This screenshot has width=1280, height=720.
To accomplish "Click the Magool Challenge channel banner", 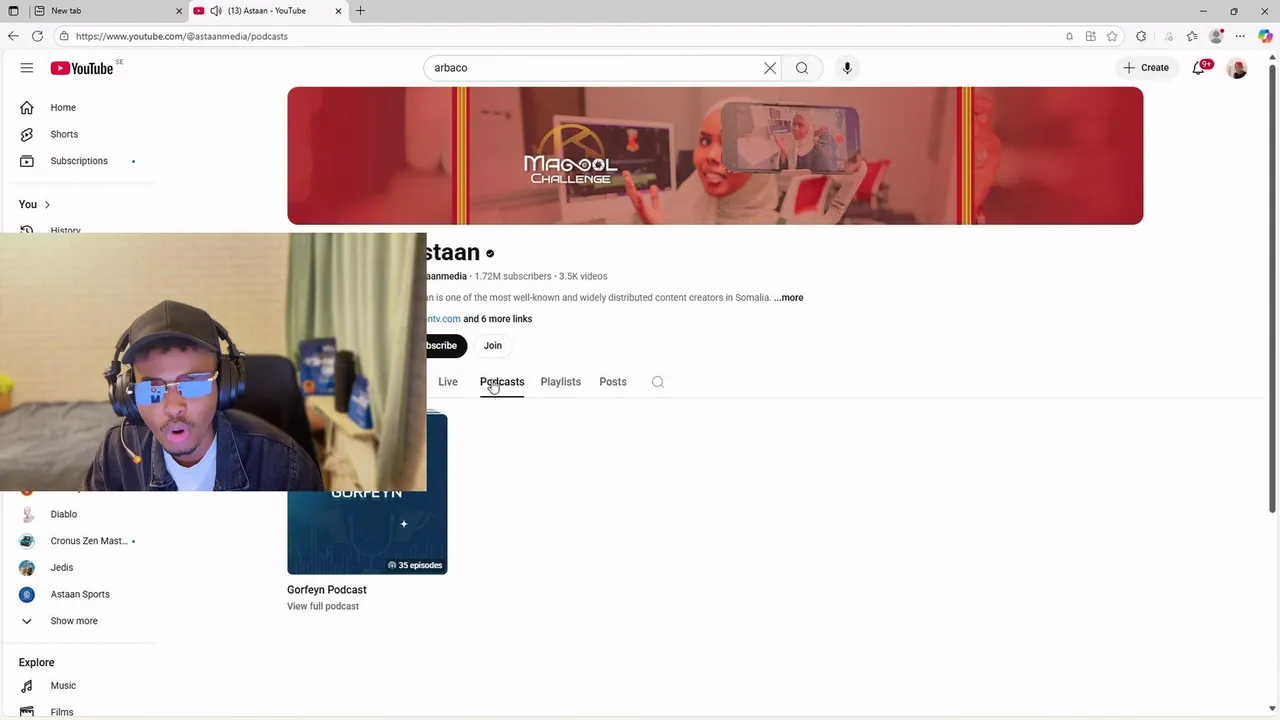I will (x=715, y=156).
